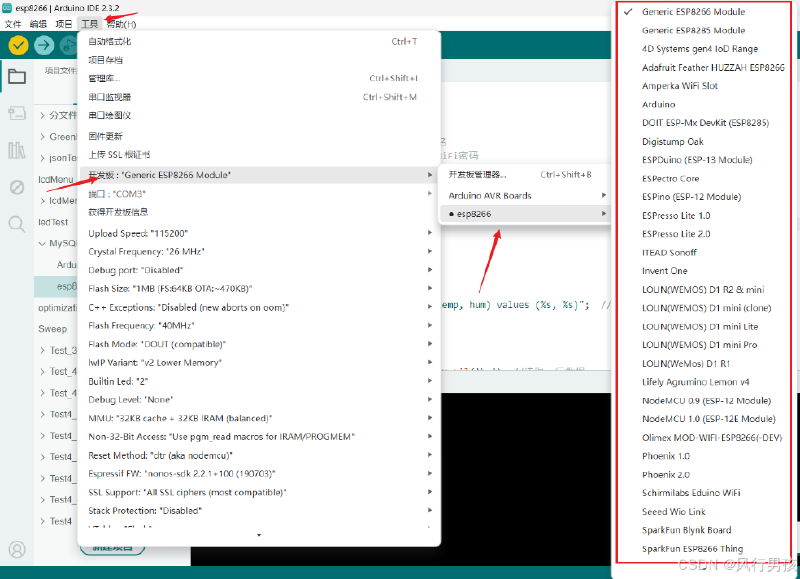Screen dimensions: 800x579
Task: Click the tools menu scroll-down arrow
Action: 259,535
